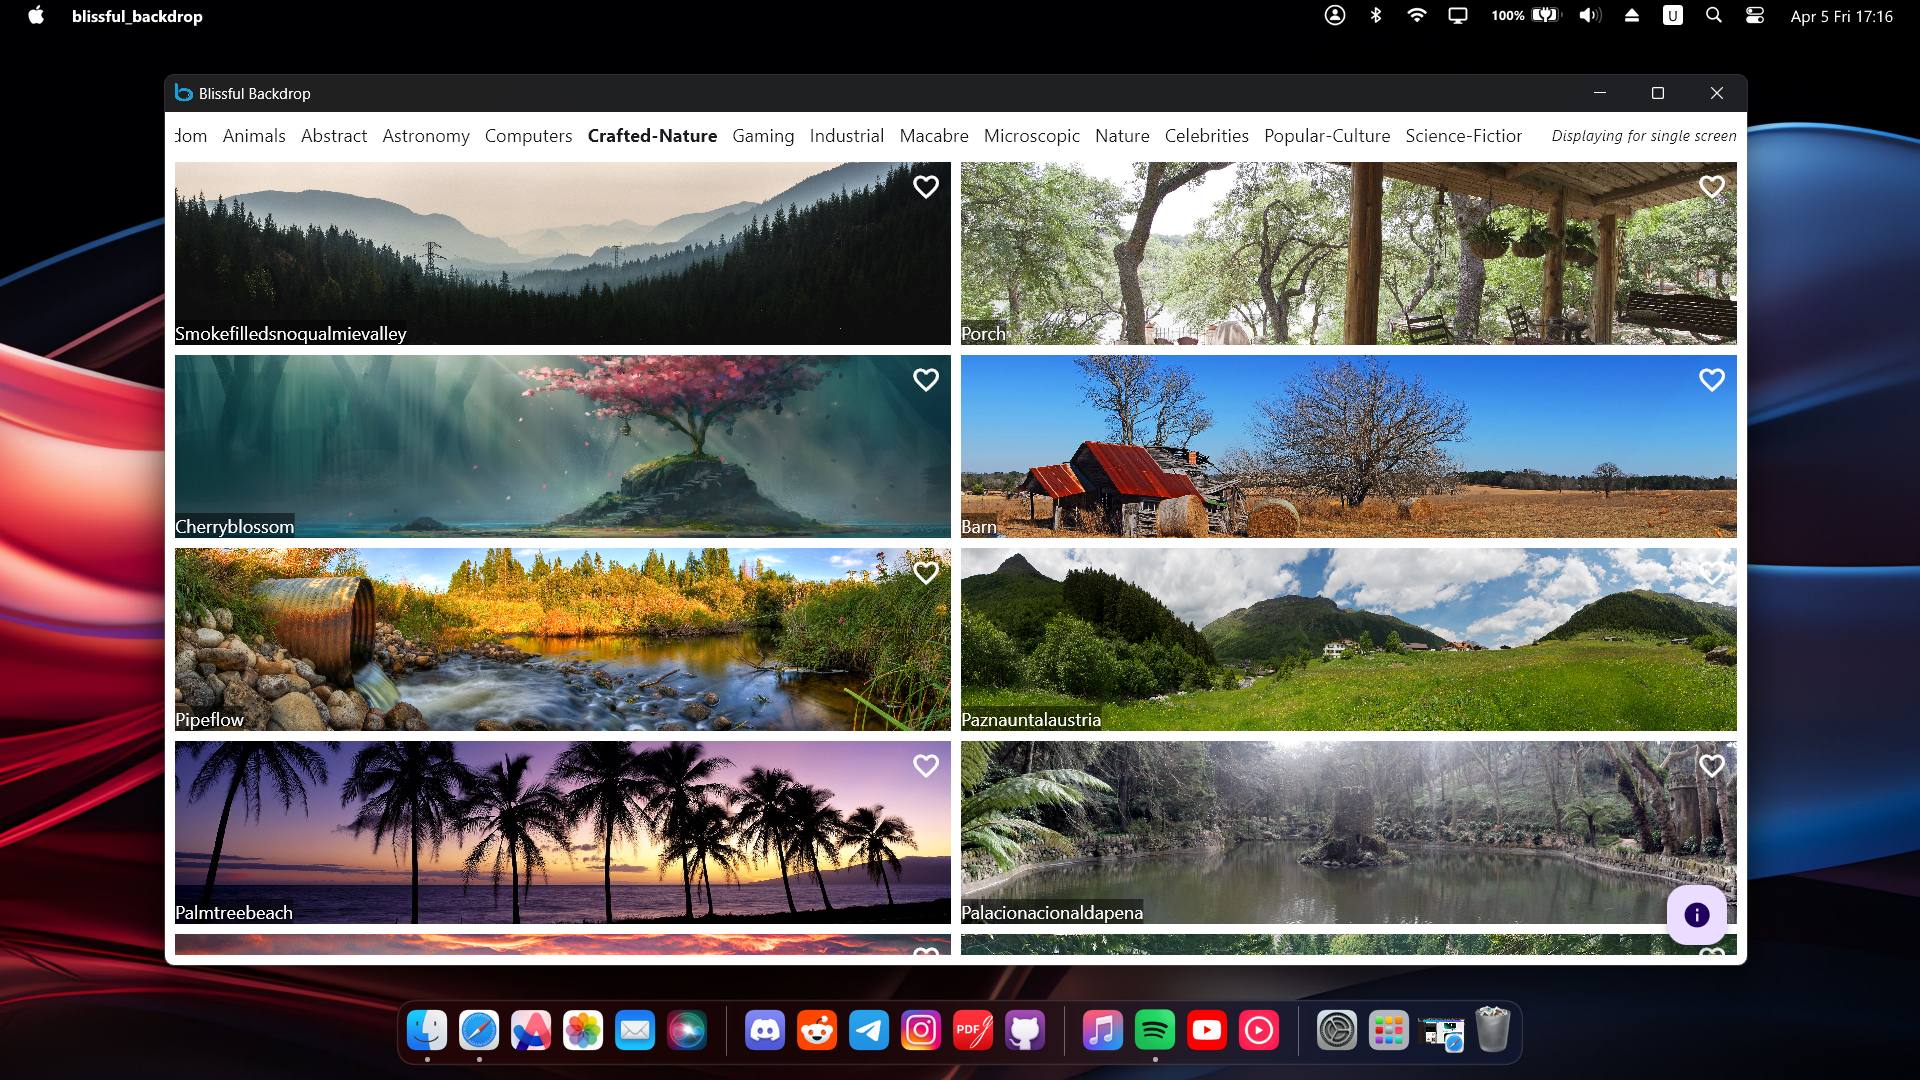Open the Popular-Culture category
The image size is (1920, 1080).
coord(1326,136)
